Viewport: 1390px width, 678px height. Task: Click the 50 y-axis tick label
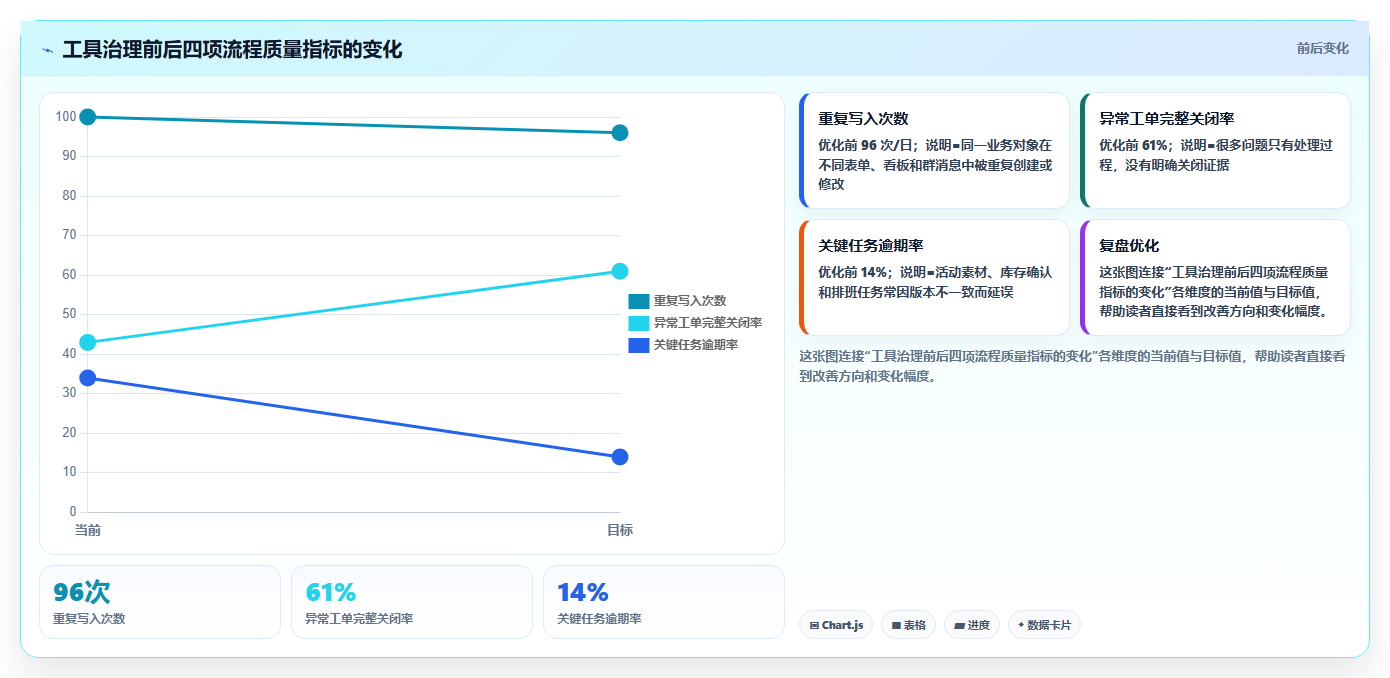coord(69,314)
